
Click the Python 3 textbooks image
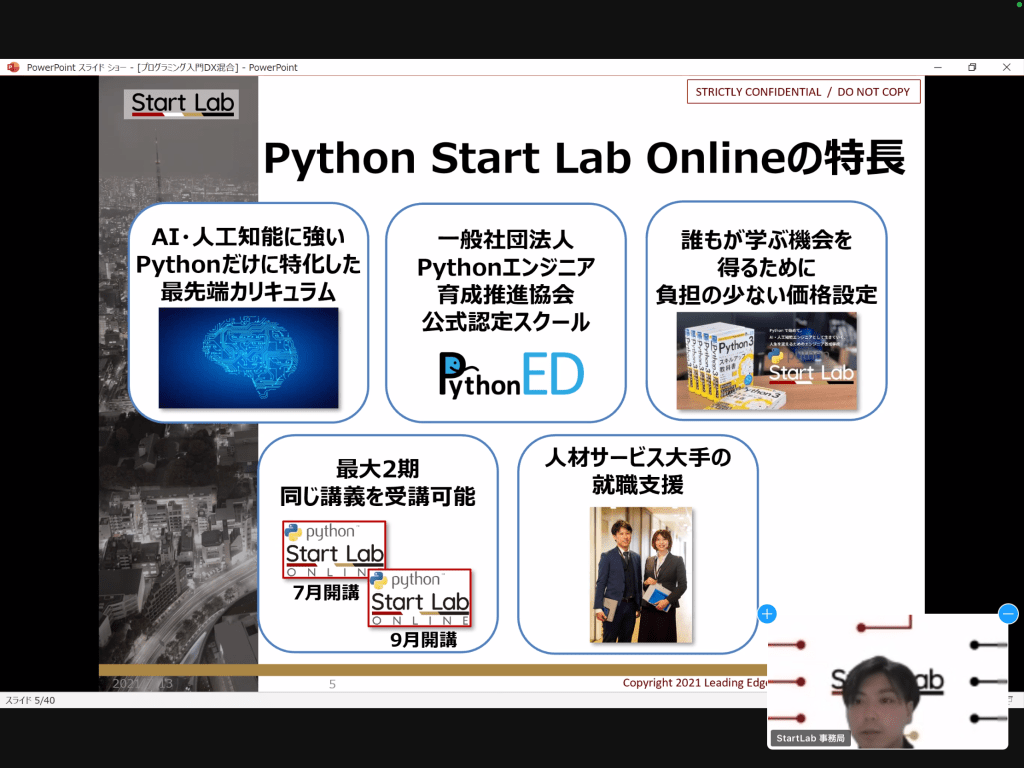coord(766,361)
